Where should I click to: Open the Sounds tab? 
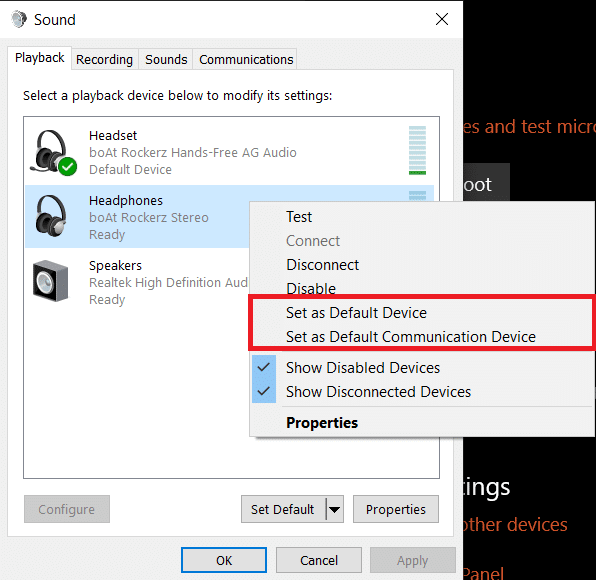pyautogui.click(x=166, y=60)
